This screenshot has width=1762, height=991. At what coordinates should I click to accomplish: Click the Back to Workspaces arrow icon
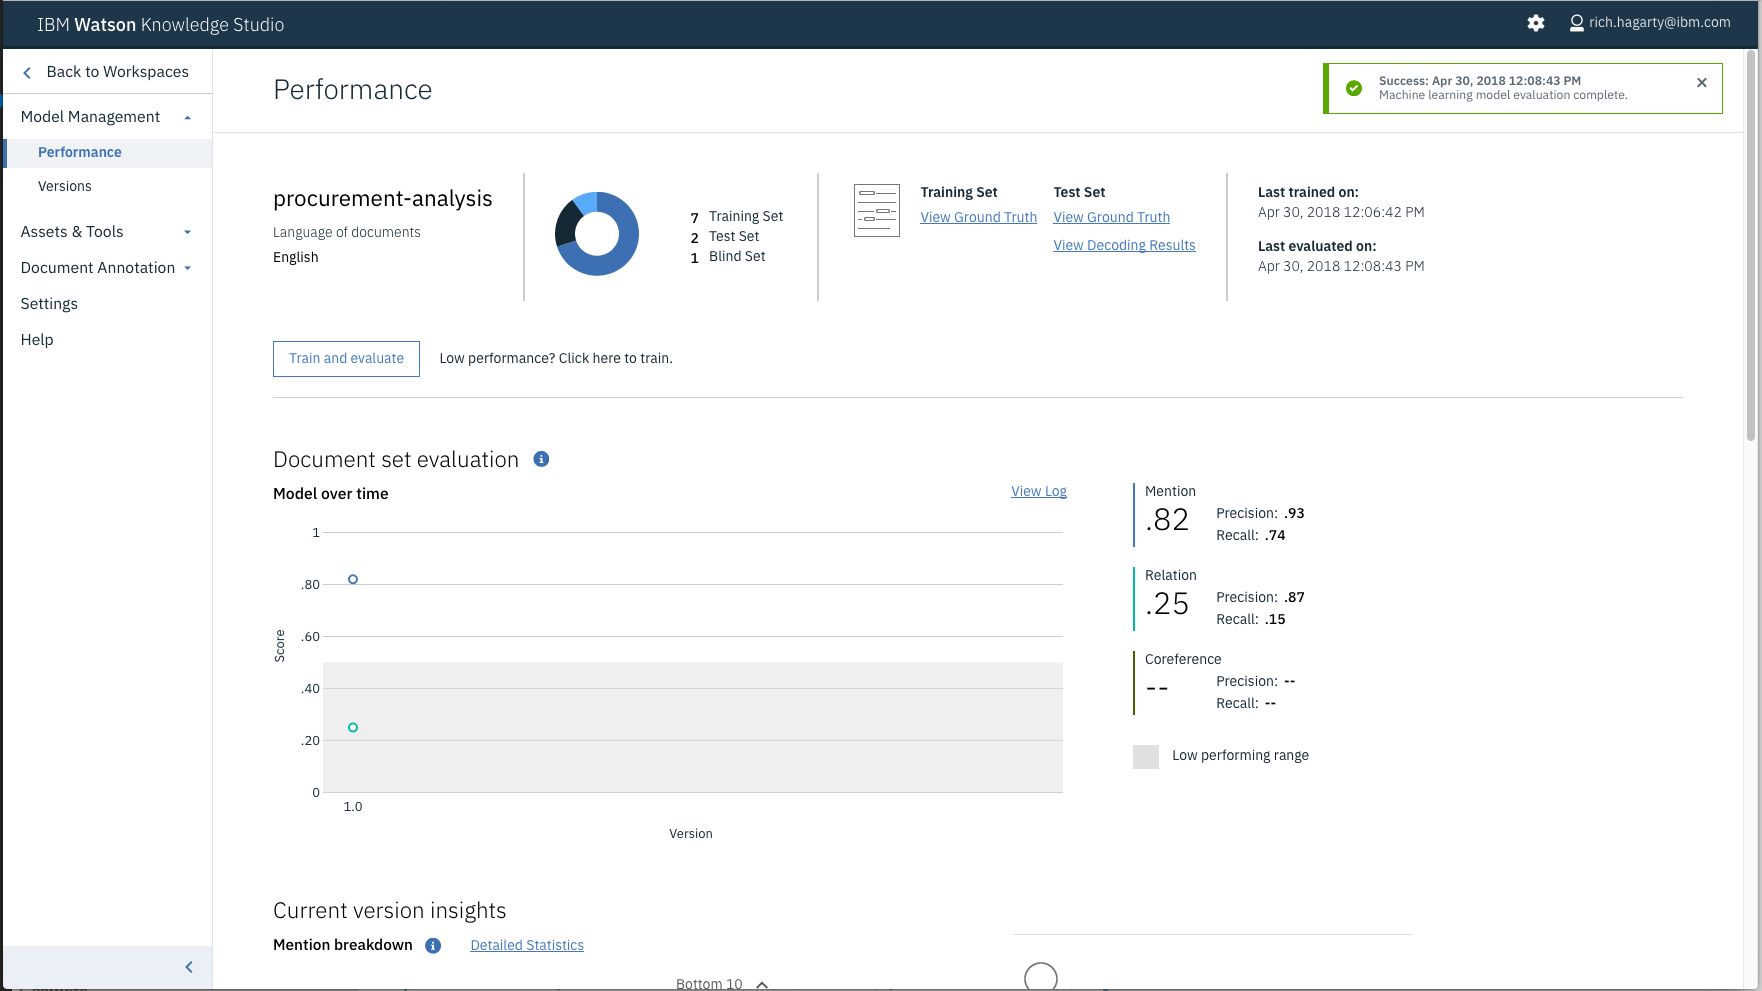[27, 72]
